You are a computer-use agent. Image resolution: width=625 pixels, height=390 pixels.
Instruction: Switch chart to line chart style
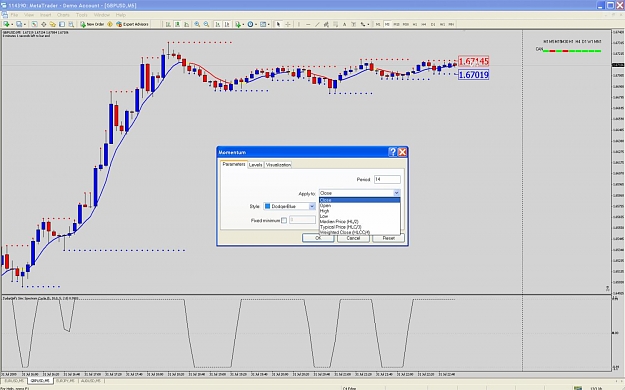pos(187,24)
